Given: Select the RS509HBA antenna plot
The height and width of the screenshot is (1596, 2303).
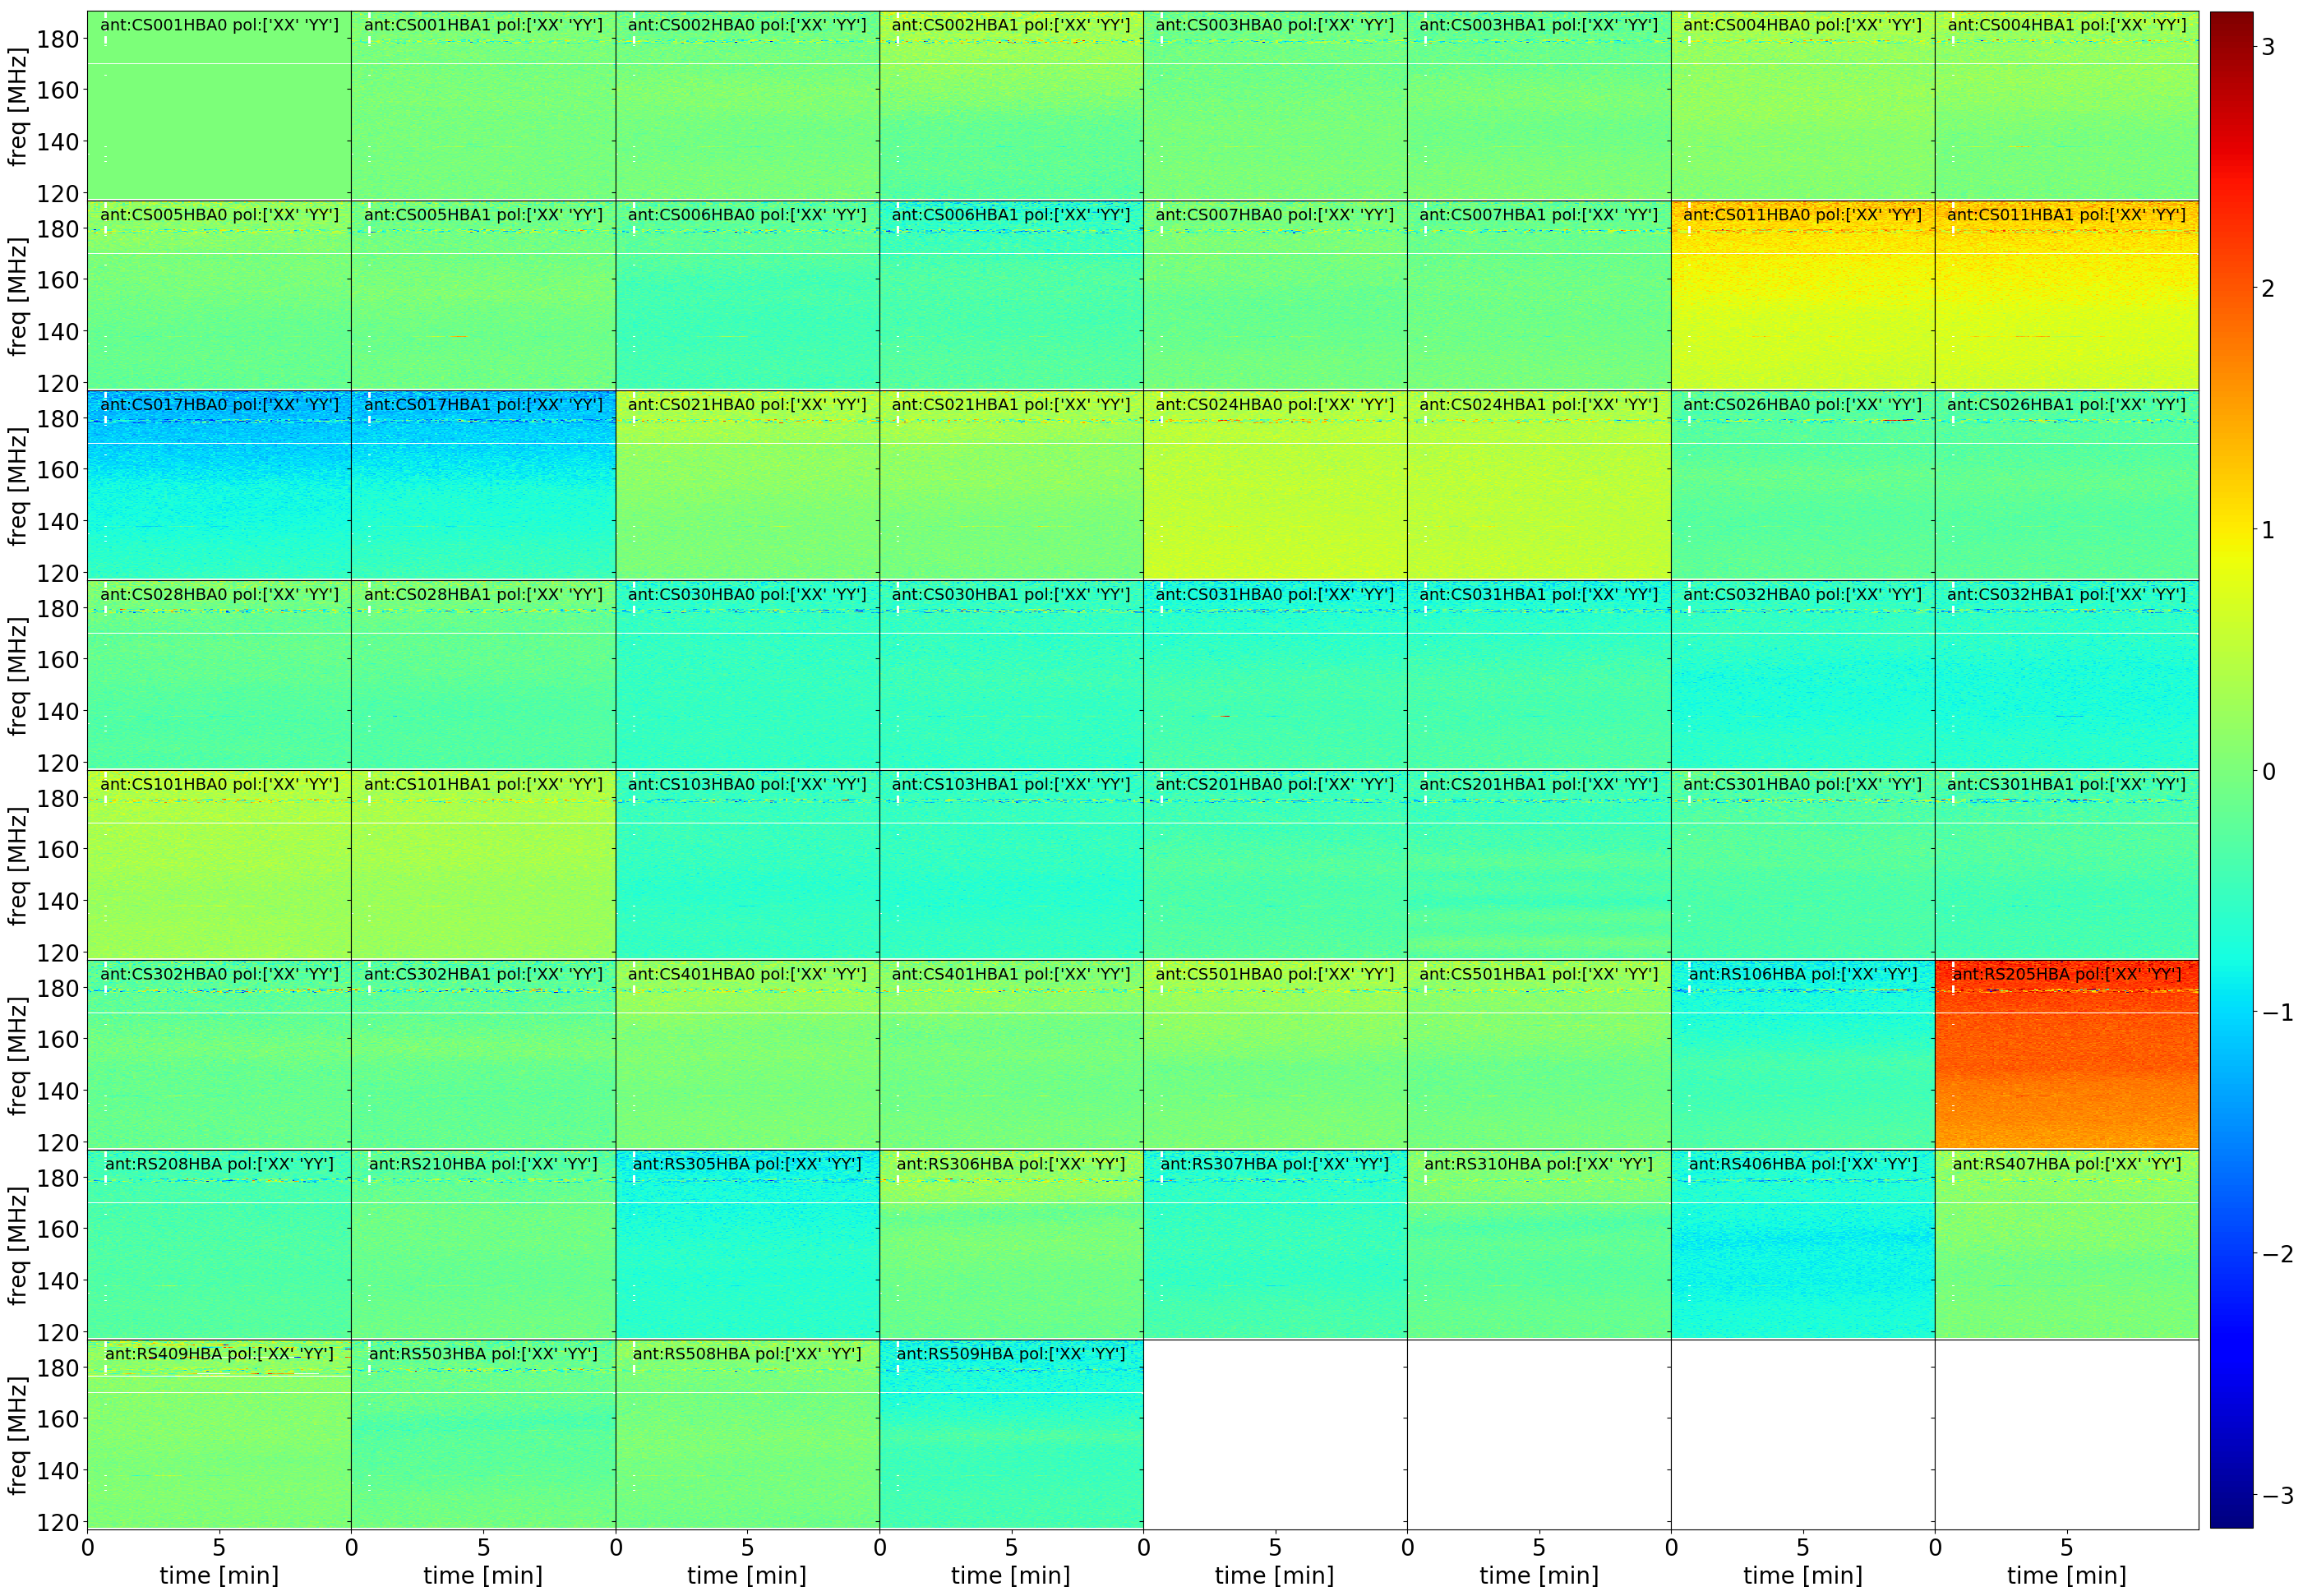Looking at the screenshot, I should click(x=1011, y=1434).
